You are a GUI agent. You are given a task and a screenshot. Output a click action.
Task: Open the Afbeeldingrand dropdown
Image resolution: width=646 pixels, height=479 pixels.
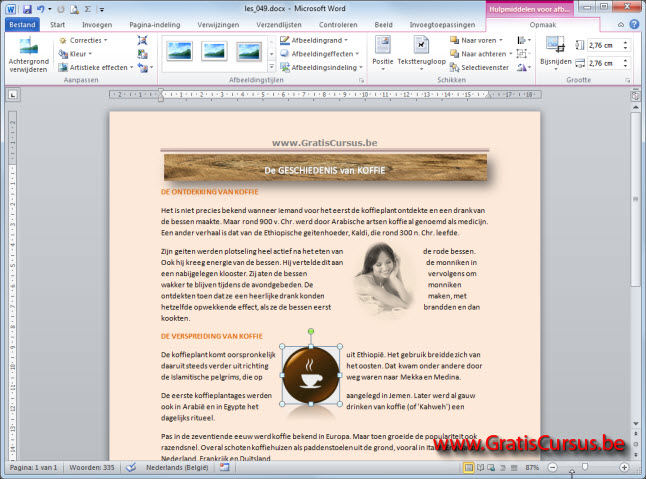pyautogui.click(x=314, y=40)
